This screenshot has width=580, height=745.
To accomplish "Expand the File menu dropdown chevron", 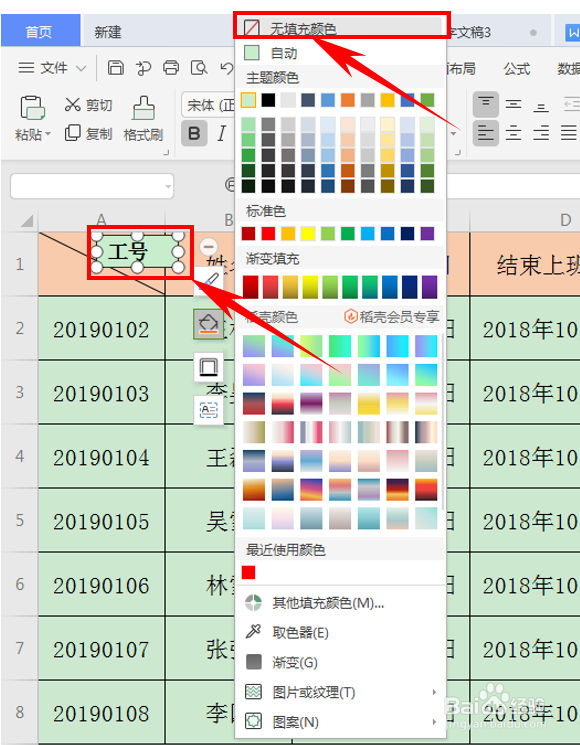I will [81, 68].
